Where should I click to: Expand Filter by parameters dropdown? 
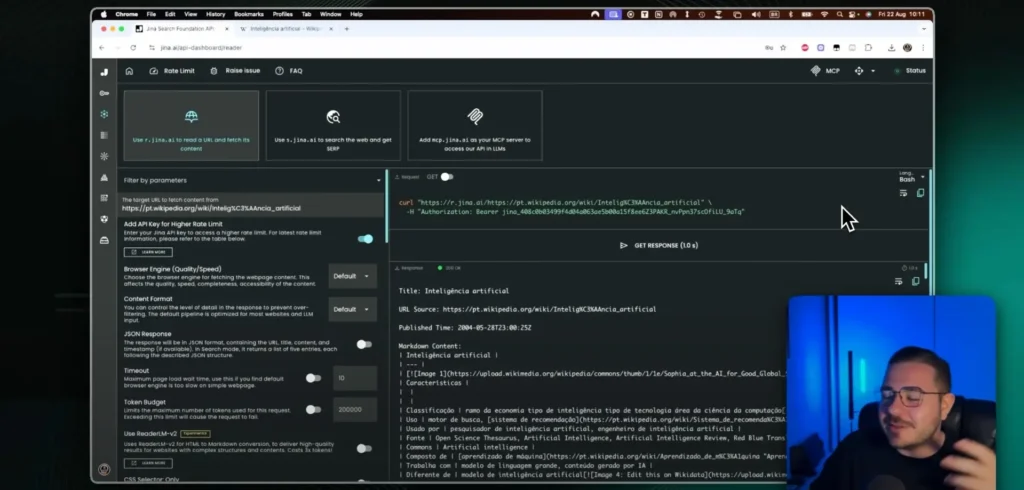tap(252, 180)
